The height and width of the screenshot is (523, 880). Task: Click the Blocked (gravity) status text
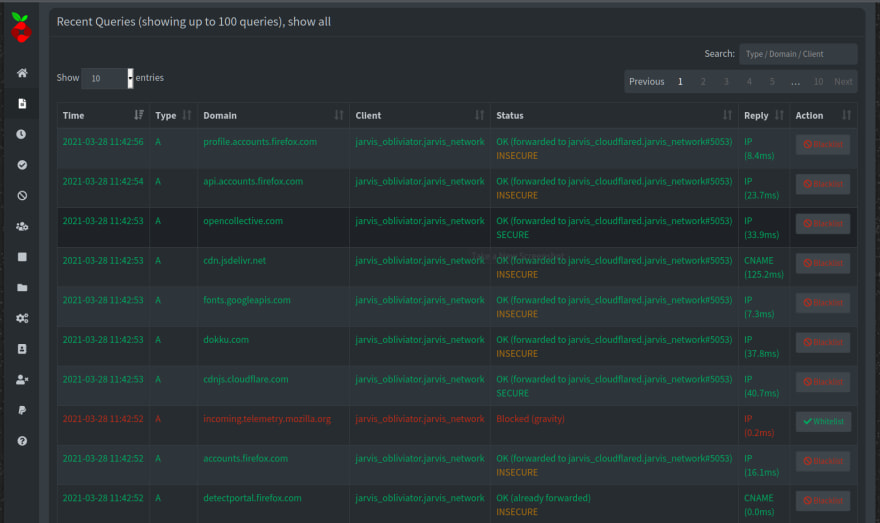pos(530,419)
